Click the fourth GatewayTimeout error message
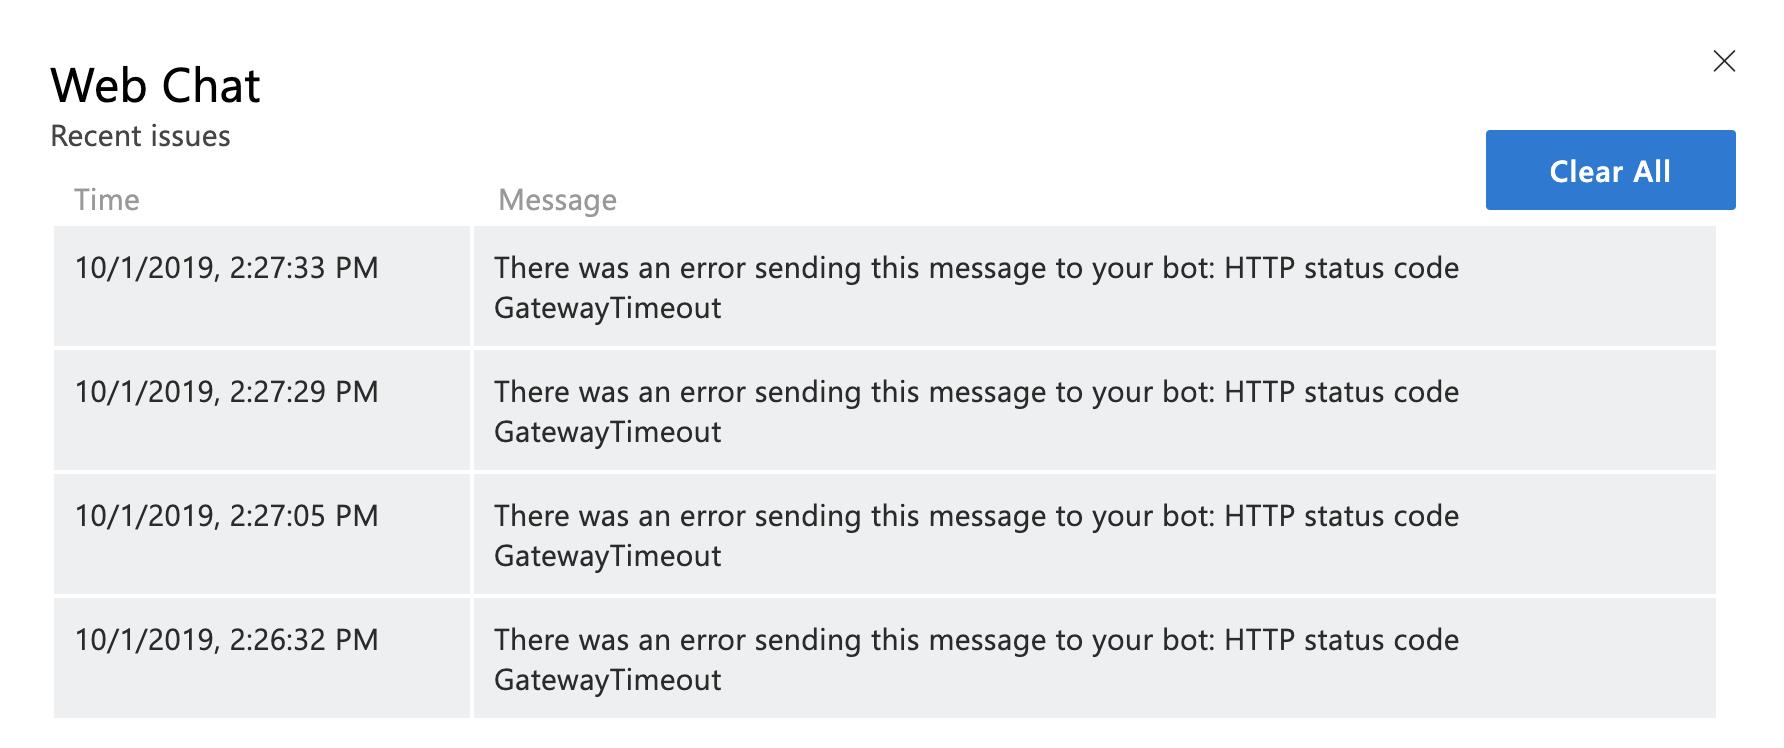Image resolution: width=1784 pixels, height=748 pixels. pos(977,658)
